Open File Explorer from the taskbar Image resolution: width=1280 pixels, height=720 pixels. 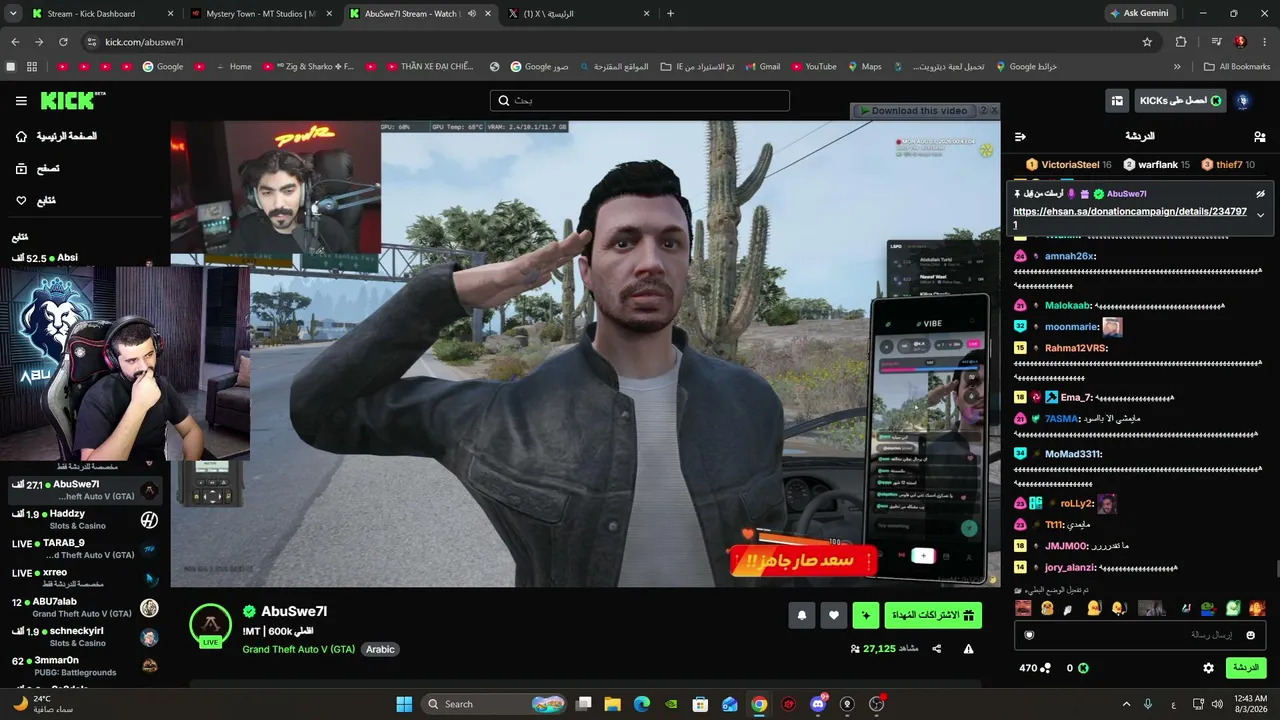coord(612,704)
